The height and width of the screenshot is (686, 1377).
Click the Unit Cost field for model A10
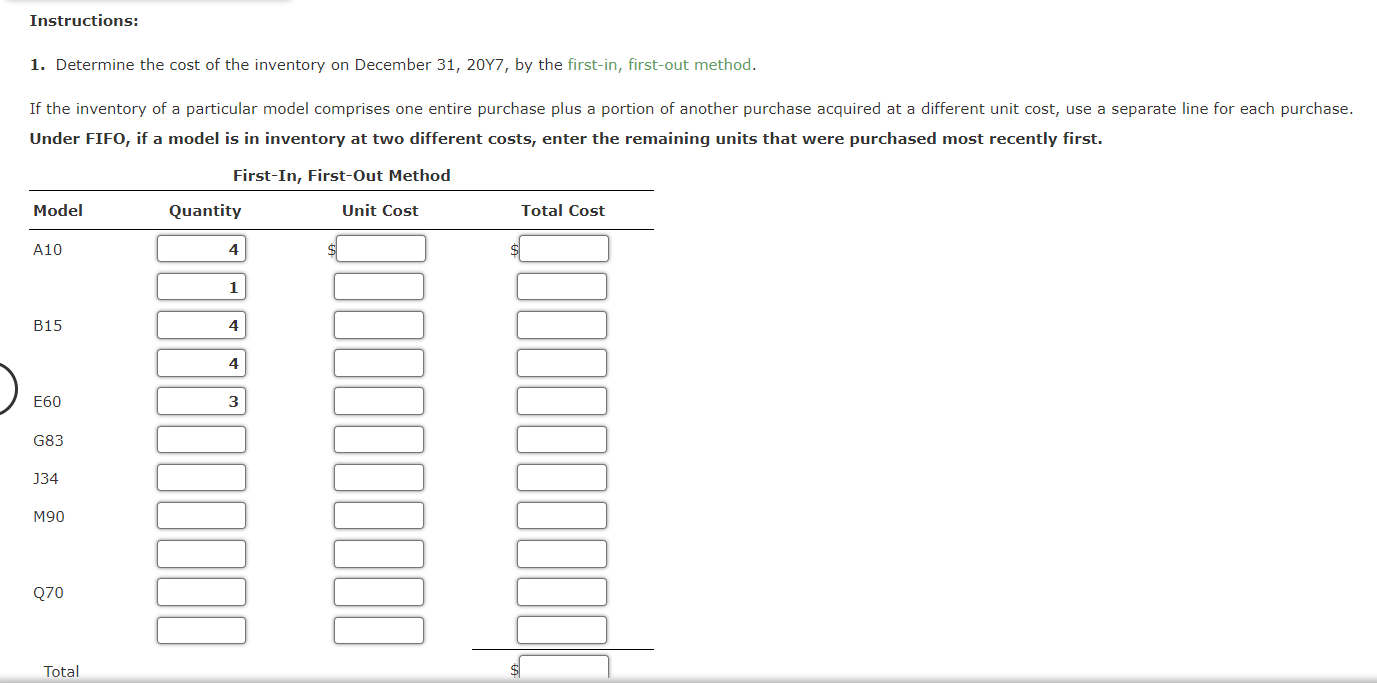point(380,248)
